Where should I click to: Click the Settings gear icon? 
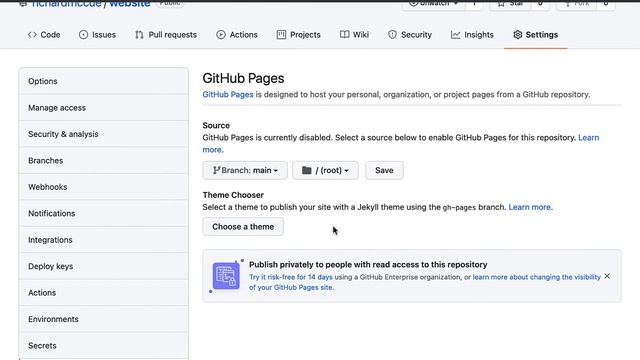click(518, 35)
